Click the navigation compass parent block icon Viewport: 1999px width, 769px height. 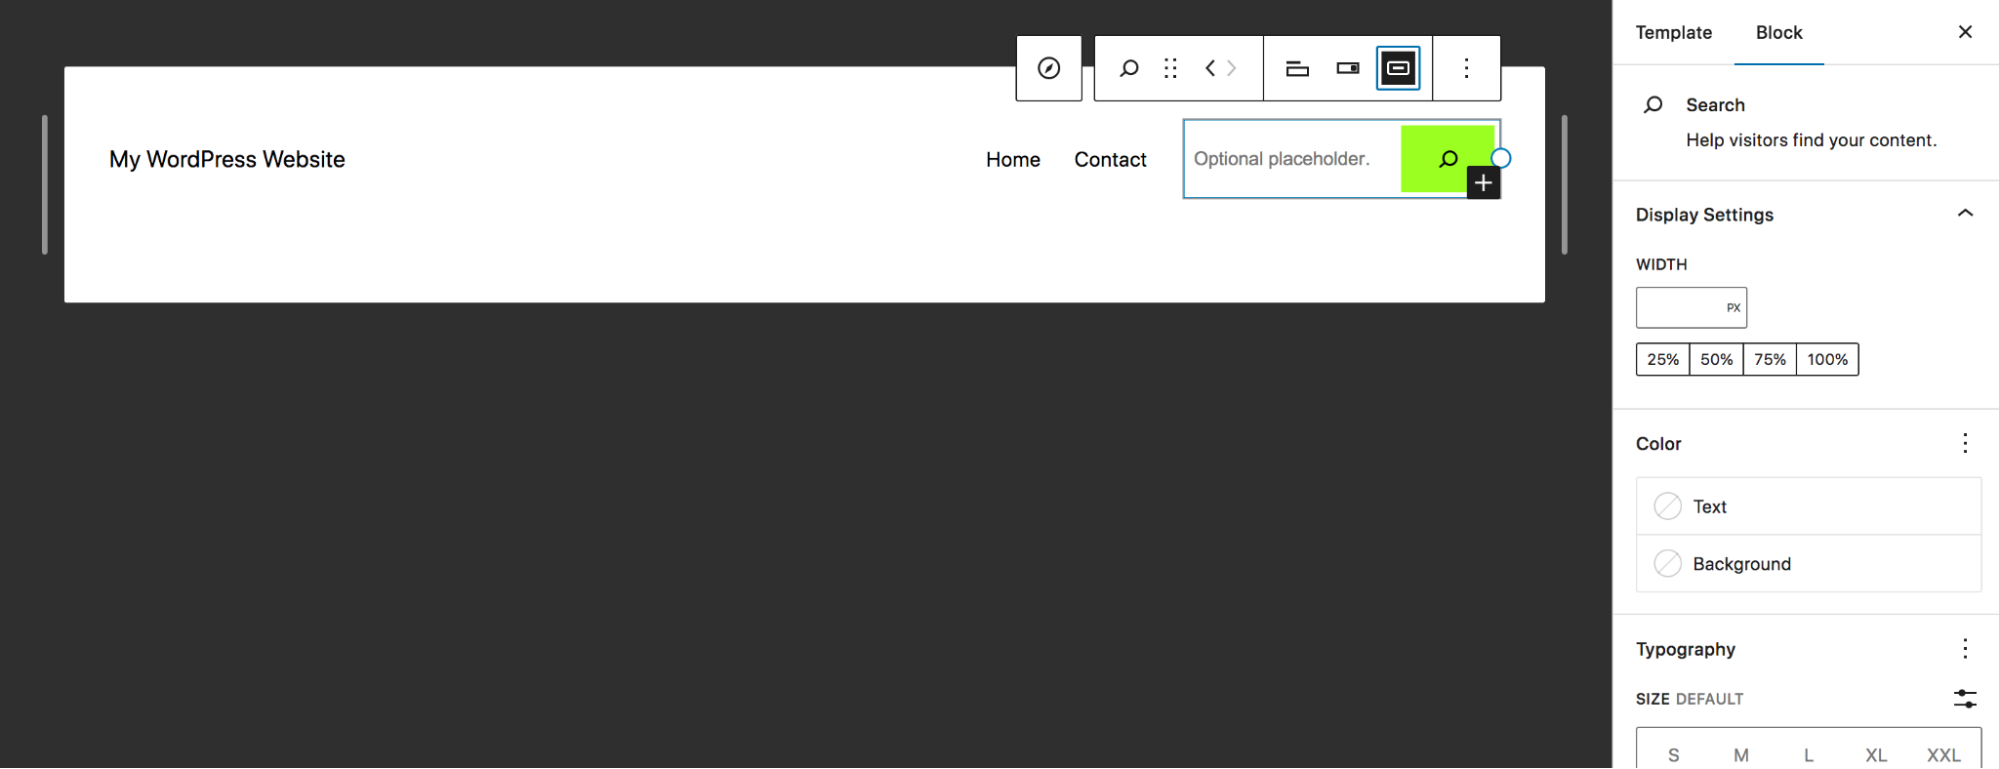[1048, 68]
